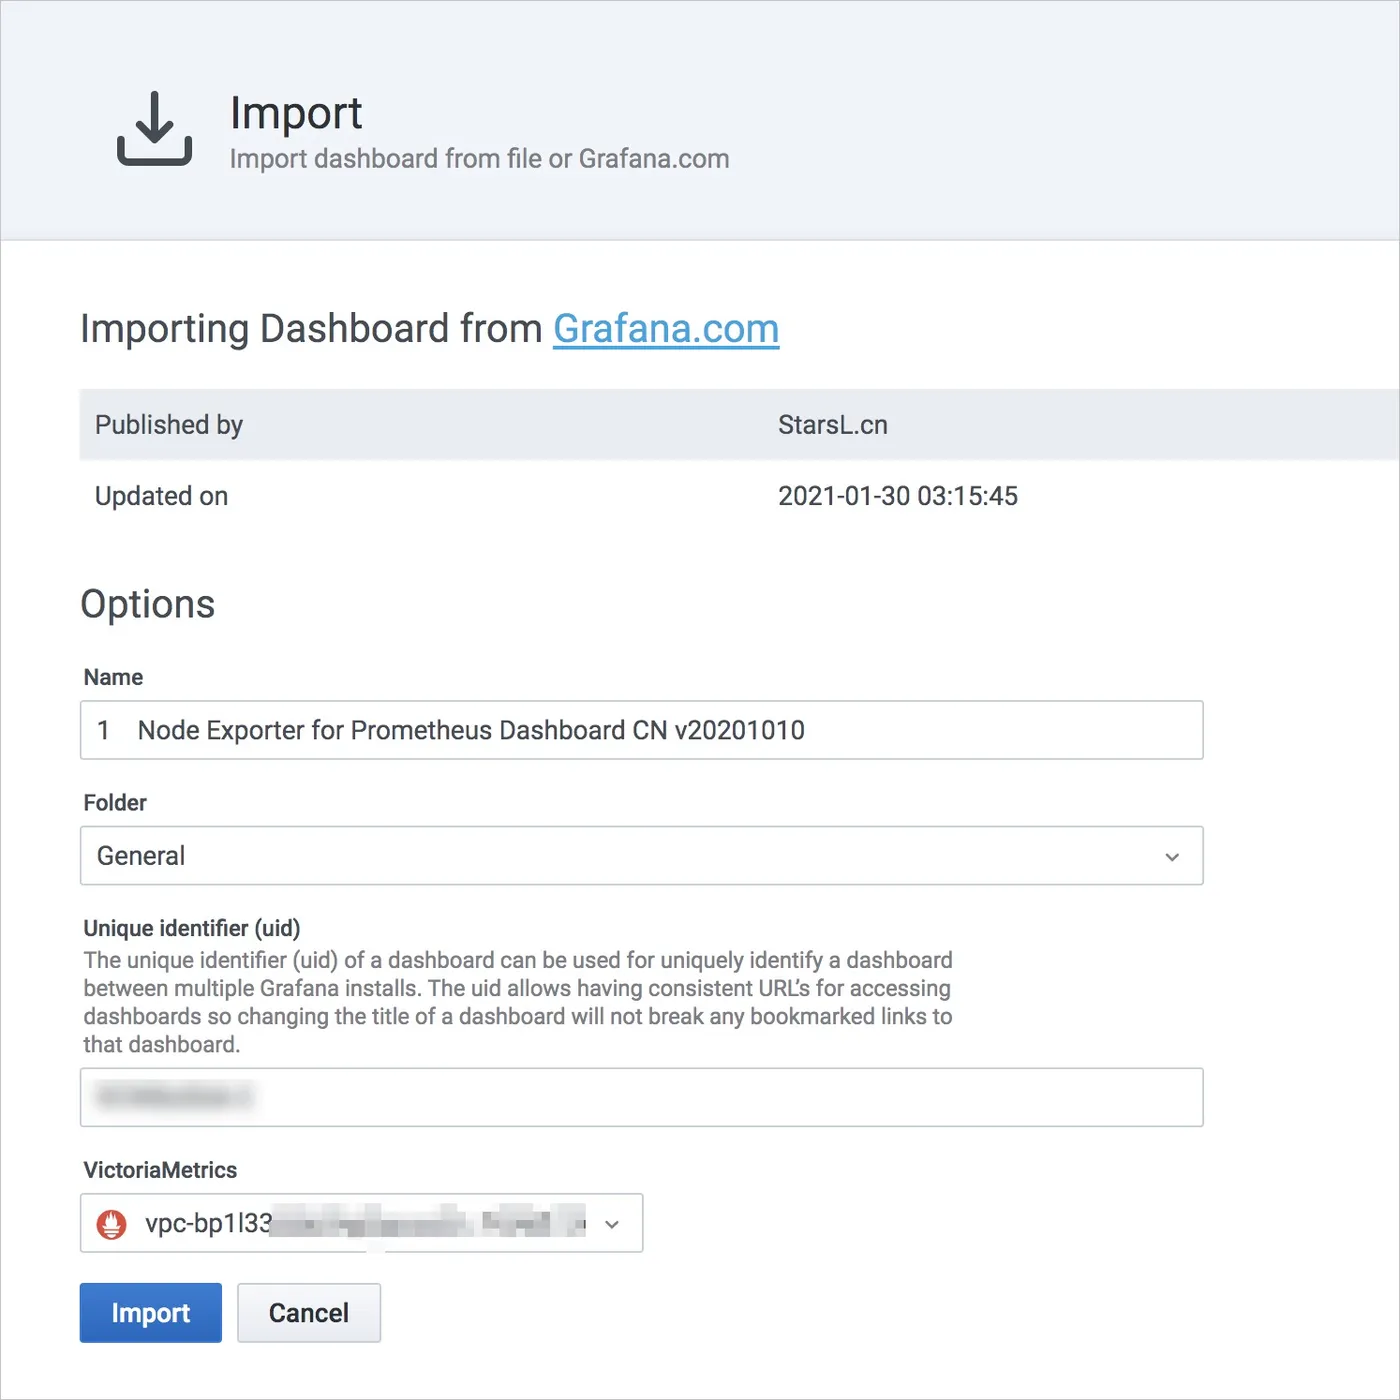Click the blue Import button
This screenshot has width=1400, height=1400.
coord(151,1312)
